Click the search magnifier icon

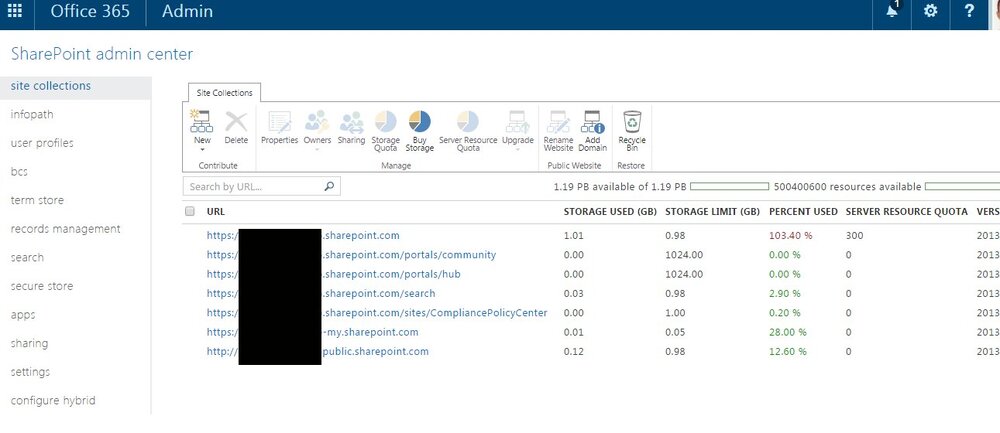pyautogui.click(x=329, y=186)
